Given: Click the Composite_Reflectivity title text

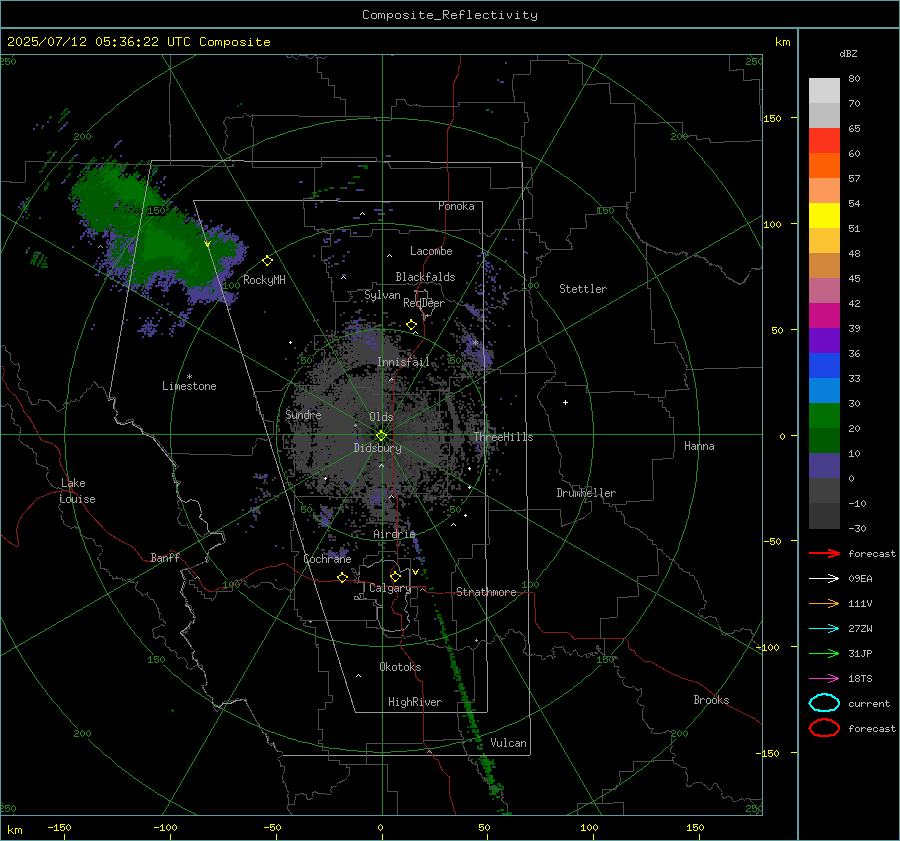Looking at the screenshot, I should (x=450, y=15).
